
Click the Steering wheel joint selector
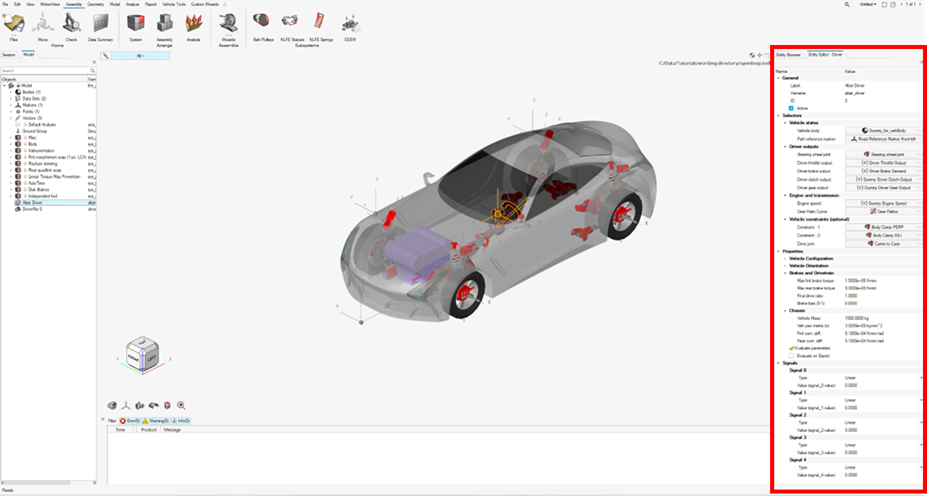click(883, 154)
